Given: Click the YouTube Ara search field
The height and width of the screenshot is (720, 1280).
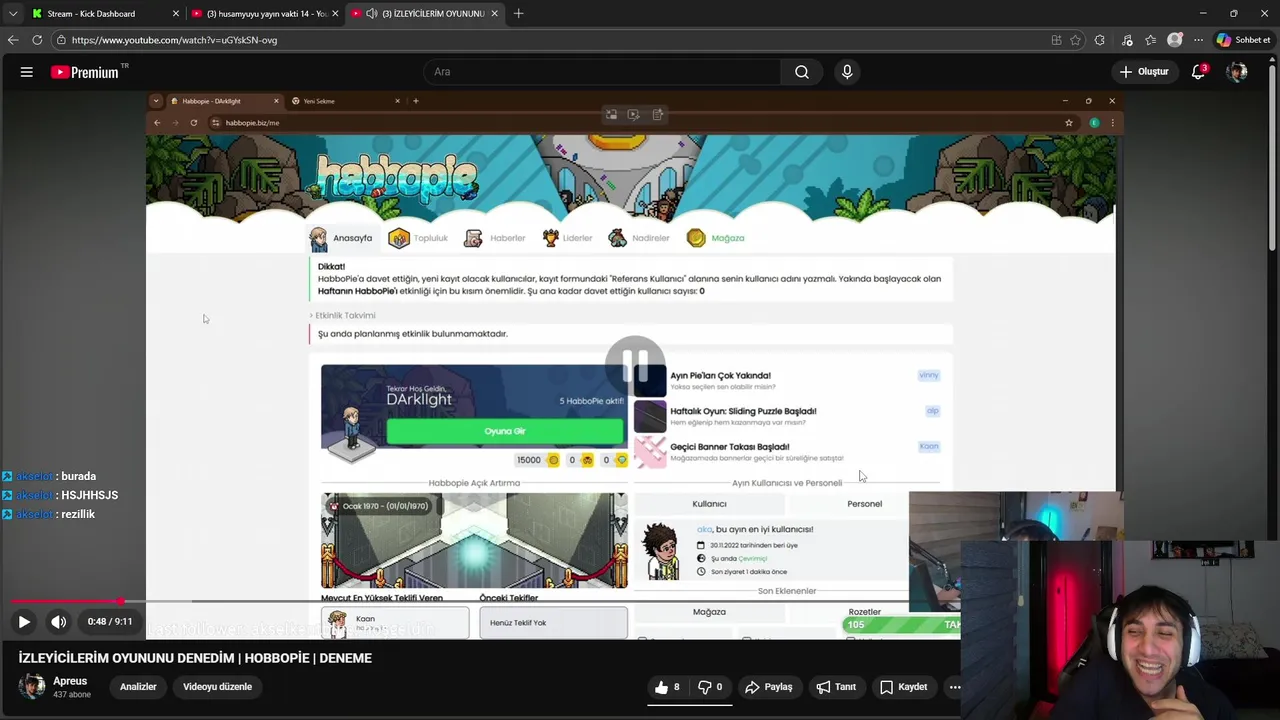Looking at the screenshot, I should [x=602, y=72].
